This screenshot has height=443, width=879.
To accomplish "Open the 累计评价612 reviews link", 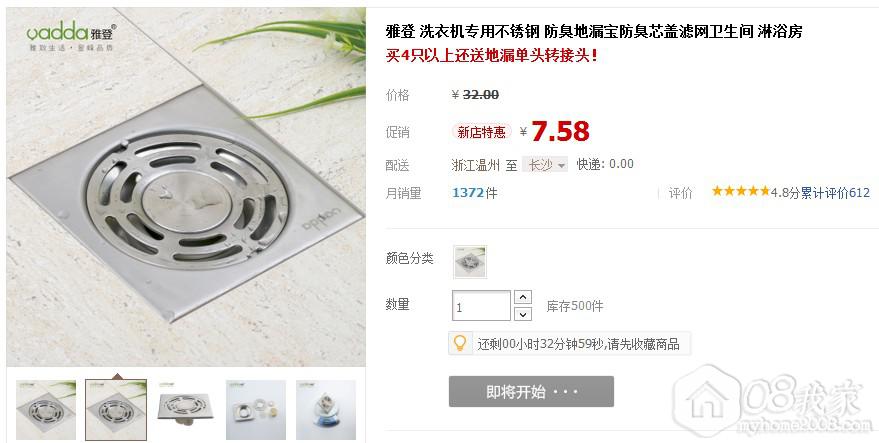I will pyautogui.click(x=835, y=193).
